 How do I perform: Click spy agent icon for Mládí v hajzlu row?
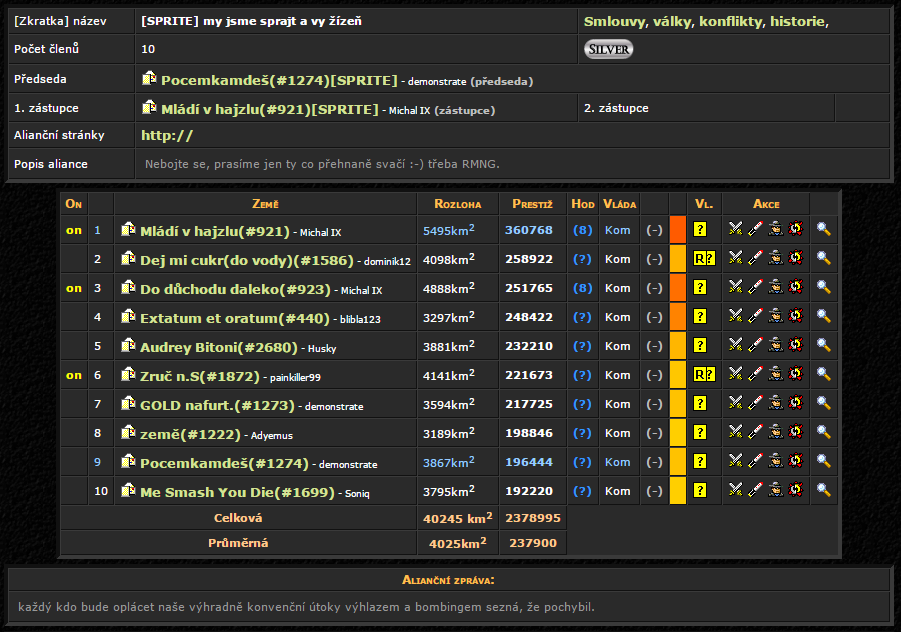[776, 229]
